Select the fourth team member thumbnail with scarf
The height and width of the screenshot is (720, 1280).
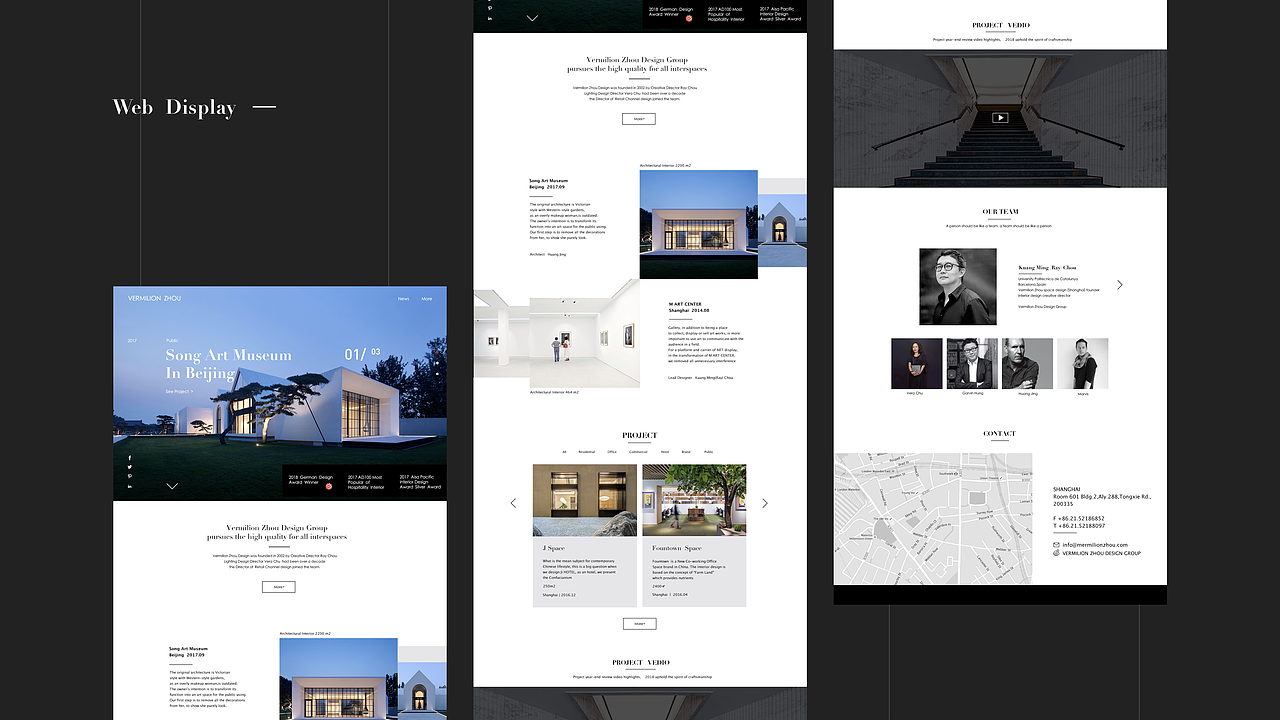[x=1083, y=363]
